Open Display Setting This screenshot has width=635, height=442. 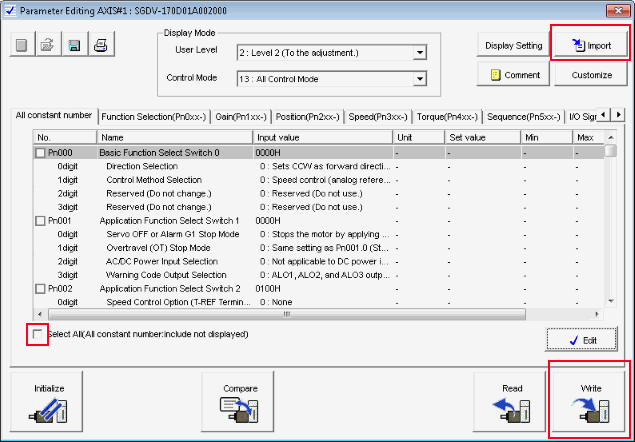[513, 45]
